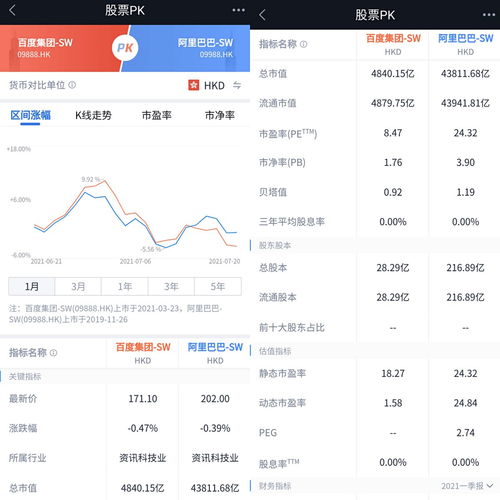
Task: Tap the 动态市盈率 value 1.58
Action: coord(393,403)
